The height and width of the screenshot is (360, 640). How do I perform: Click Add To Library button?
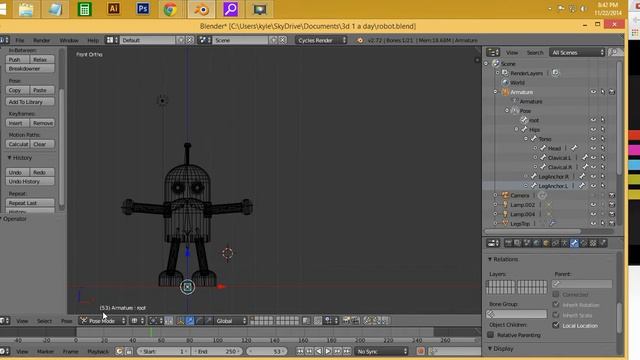30,102
